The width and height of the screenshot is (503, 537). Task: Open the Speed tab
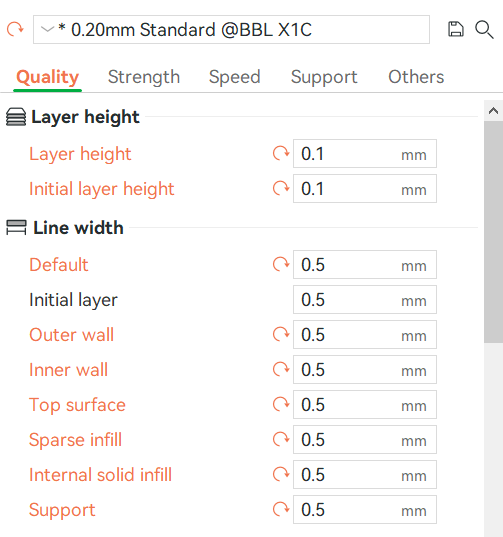point(235,77)
